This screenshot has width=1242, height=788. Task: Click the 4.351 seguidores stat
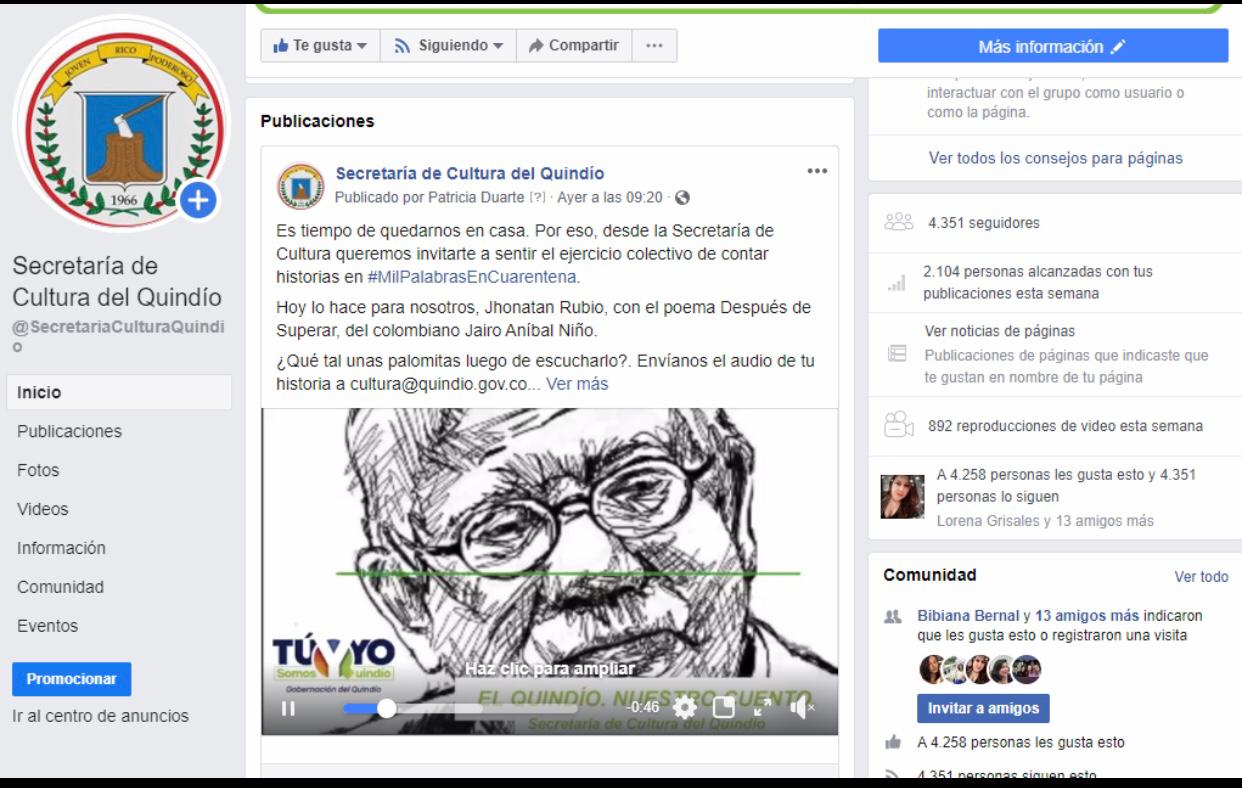click(x=984, y=223)
